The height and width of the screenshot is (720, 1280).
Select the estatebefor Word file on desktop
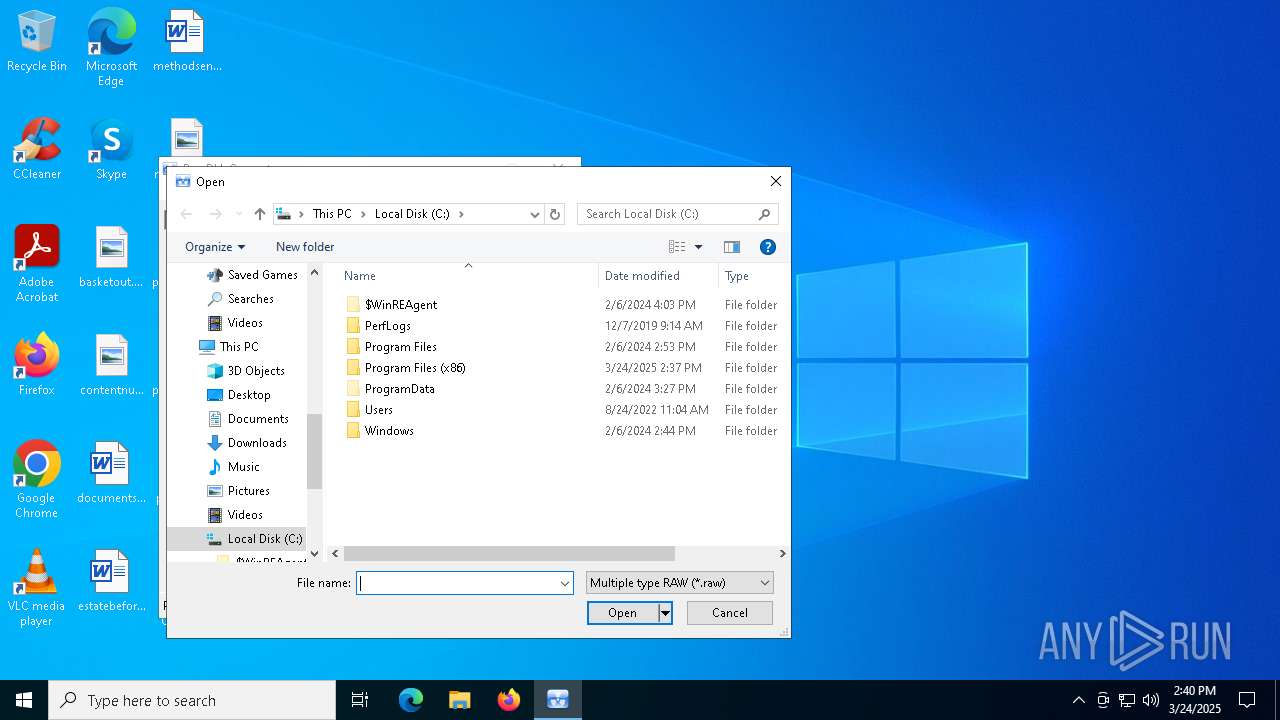pyautogui.click(x=111, y=582)
